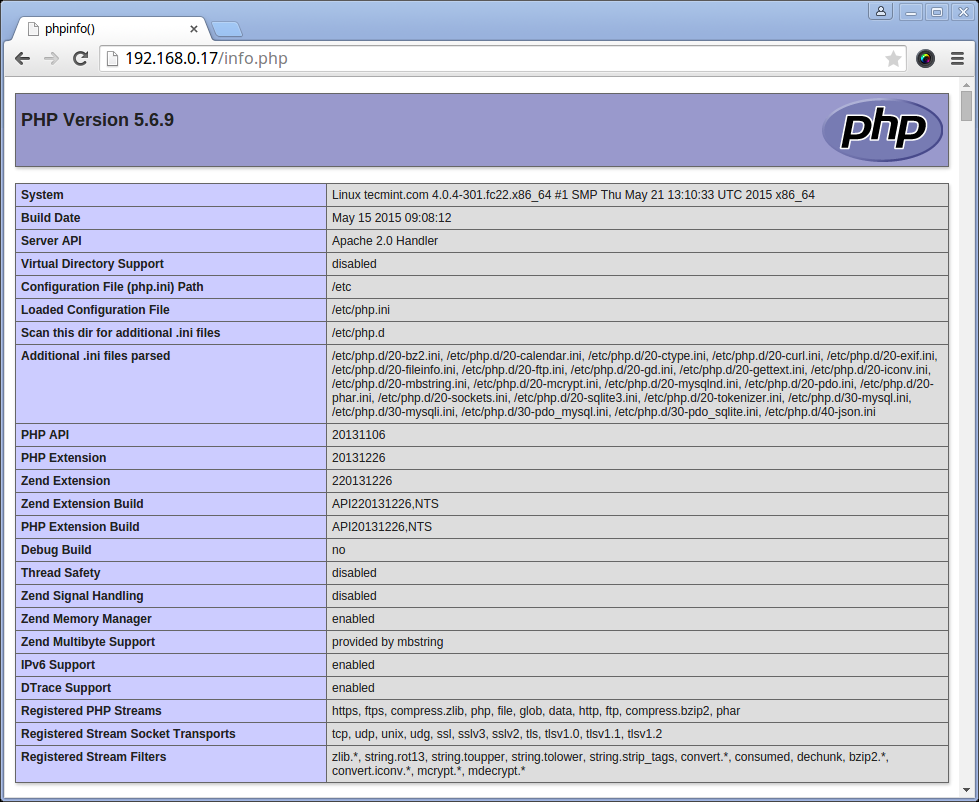
Task: Click the Build Date label
Action: click(51, 218)
